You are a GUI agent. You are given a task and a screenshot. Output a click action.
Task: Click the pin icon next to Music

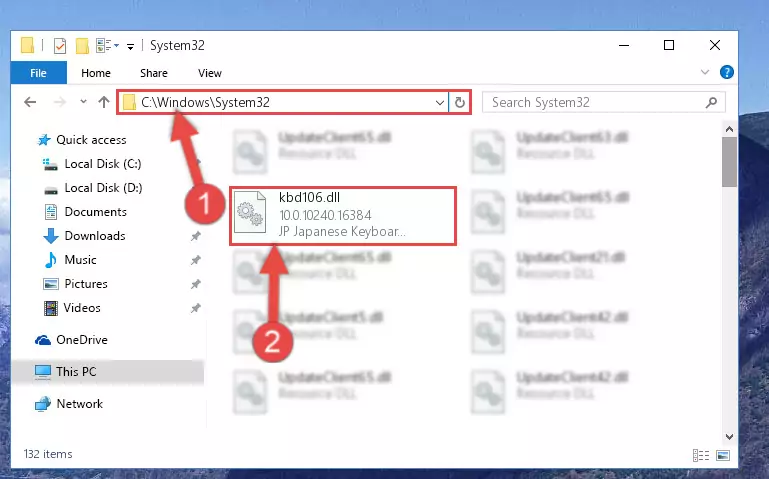(x=196, y=260)
